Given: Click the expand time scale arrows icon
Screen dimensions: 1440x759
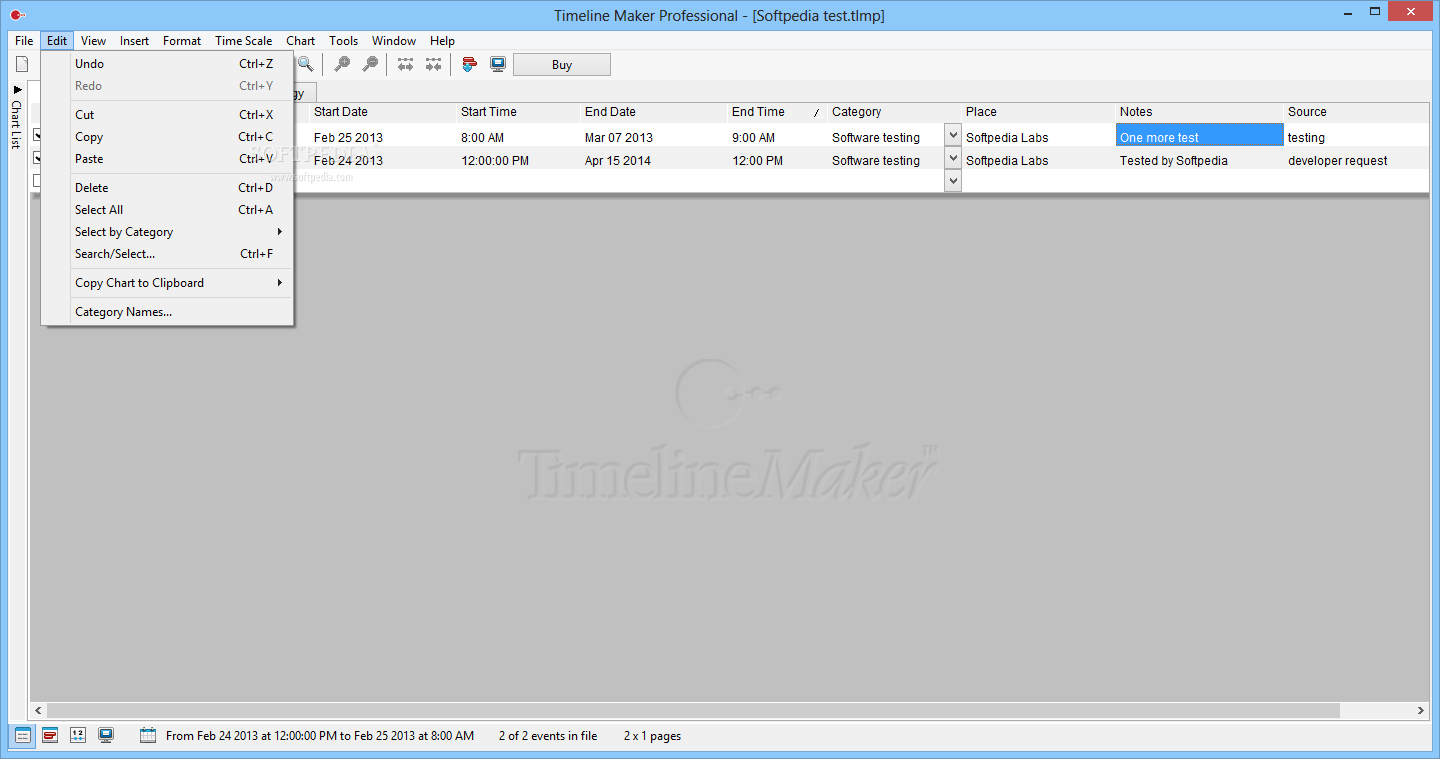Looking at the screenshot, I should tap(405, 64).
